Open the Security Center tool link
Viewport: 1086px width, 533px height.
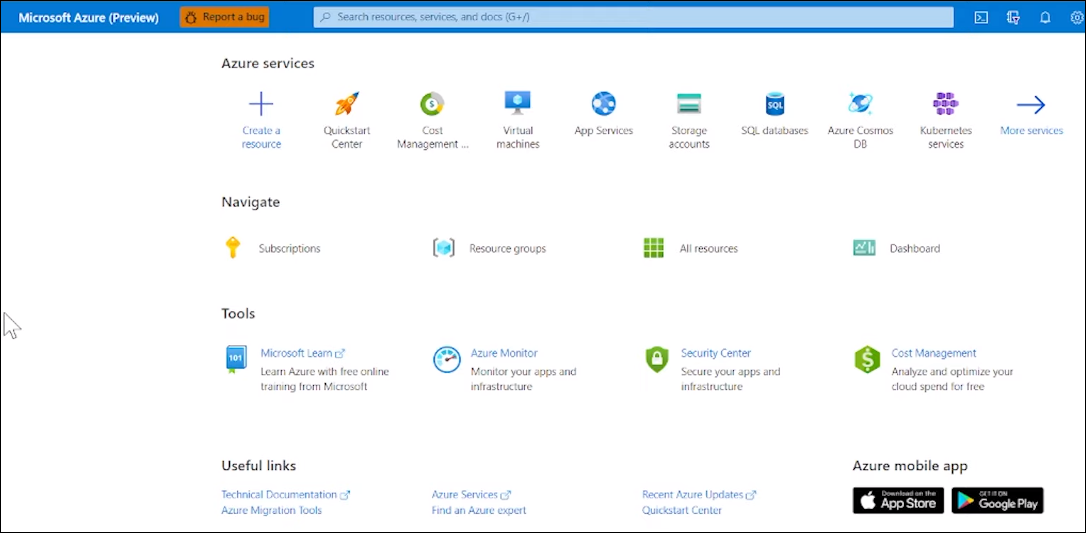pyautogui.click(x=716, y=353)
